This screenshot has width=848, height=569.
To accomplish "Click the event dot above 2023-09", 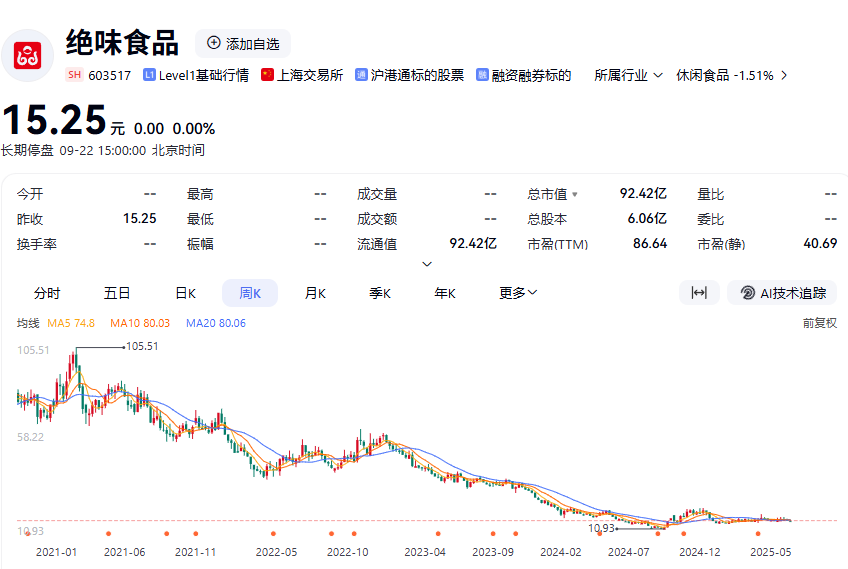I will click(x=493, y=534).
